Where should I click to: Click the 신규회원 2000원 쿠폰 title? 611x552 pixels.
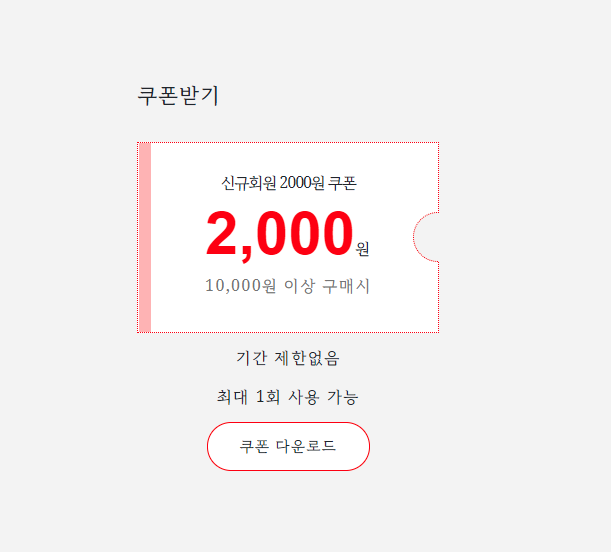click(x=288, y=183)
